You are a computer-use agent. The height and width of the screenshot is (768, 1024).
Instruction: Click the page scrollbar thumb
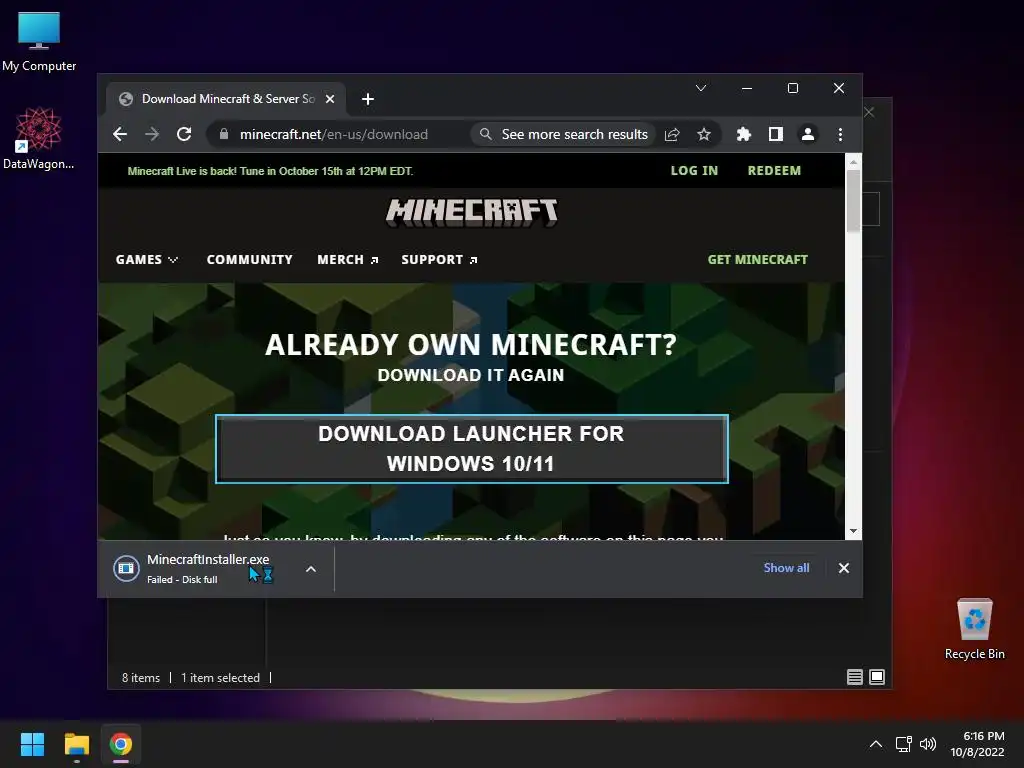click(x=853, y=201)
